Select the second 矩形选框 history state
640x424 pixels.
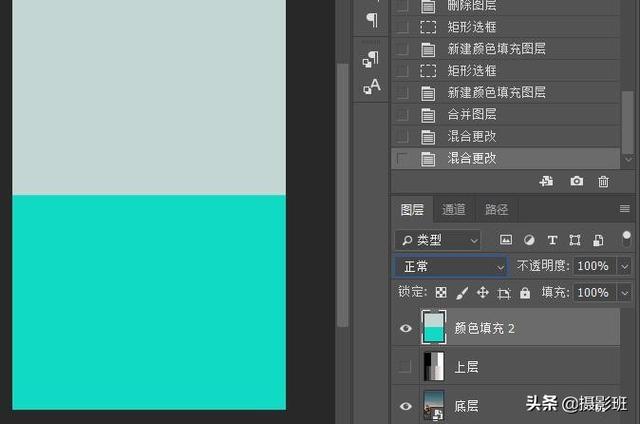[x=506, y=71]
